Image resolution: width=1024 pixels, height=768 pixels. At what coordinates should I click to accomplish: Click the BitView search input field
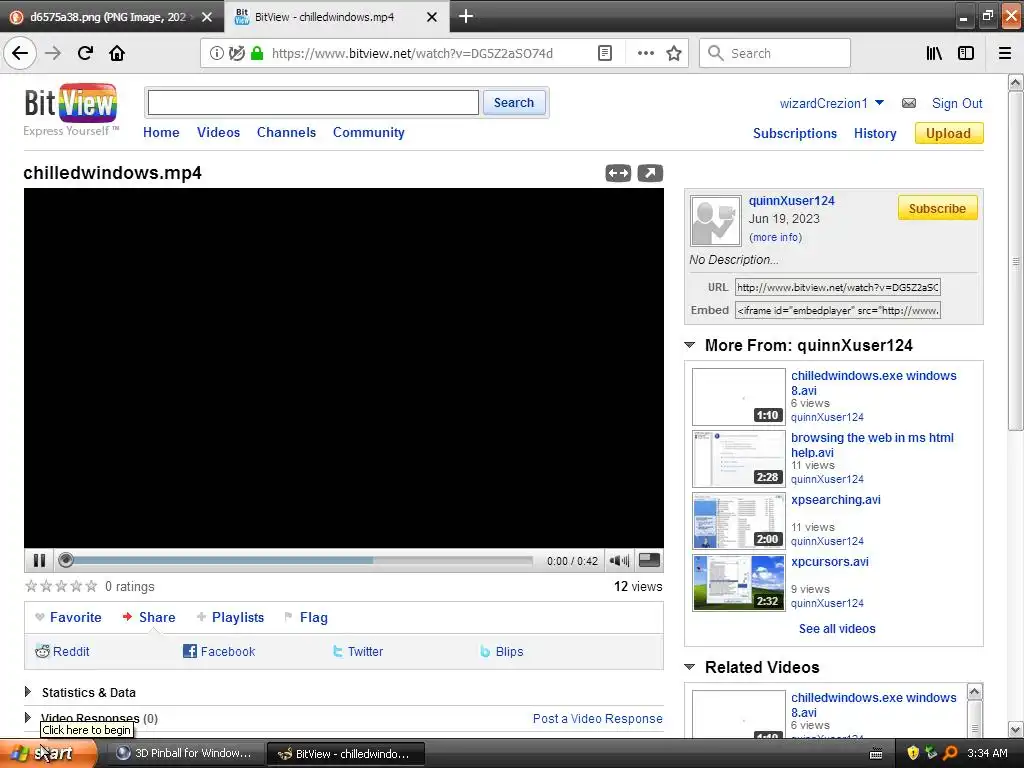tap(313, 103)
